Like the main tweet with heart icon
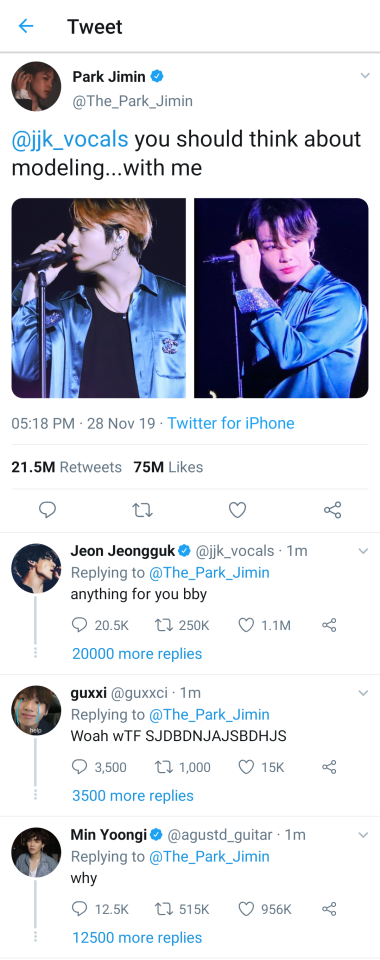The height and width of the screenshot is (960, 380). tap(237, 510)
